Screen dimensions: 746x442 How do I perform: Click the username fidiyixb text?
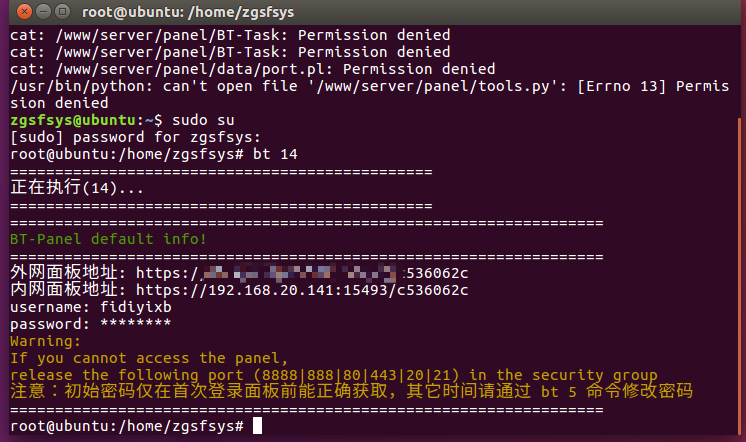[136, 307]
